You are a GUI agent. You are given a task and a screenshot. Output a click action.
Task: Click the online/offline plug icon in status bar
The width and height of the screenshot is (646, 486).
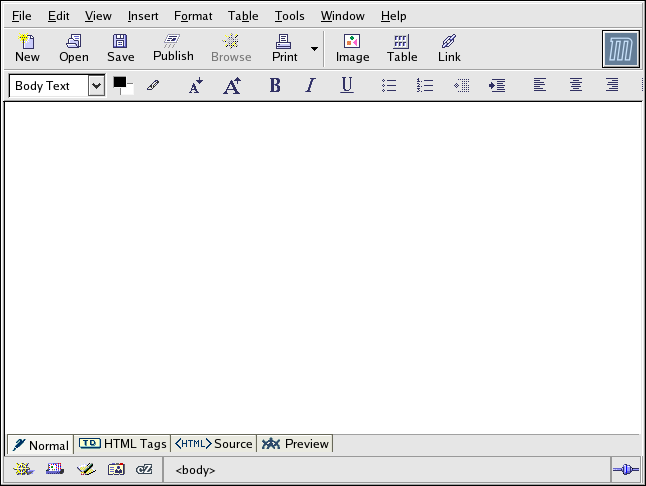pos(626,469)
